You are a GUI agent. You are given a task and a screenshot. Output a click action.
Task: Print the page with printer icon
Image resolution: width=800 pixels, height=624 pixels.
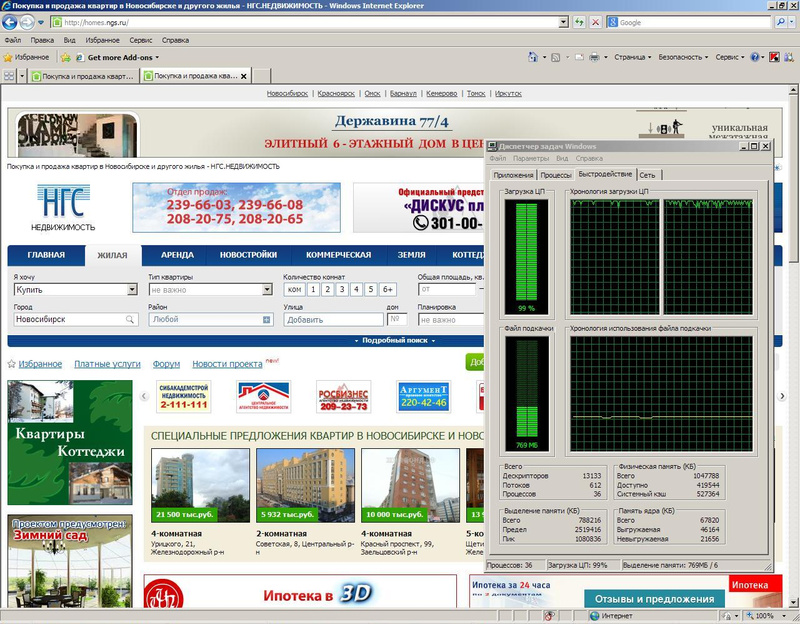594,57
